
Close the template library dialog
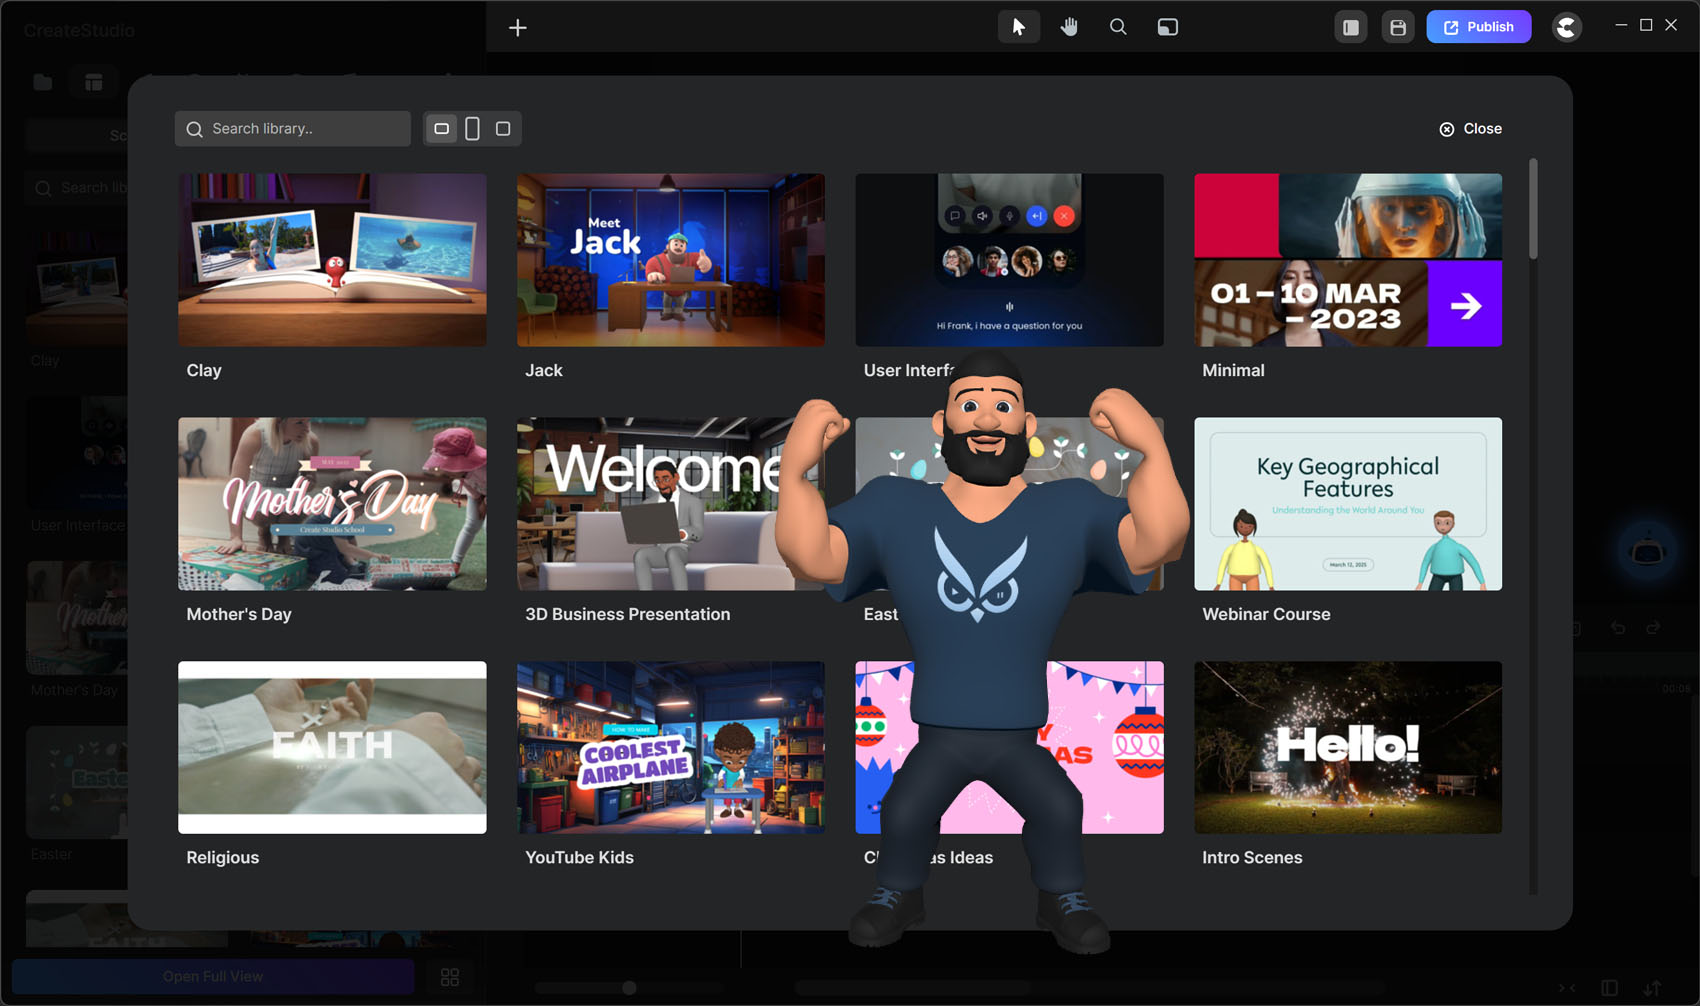pyautogui.click(x=1470, y=129)
